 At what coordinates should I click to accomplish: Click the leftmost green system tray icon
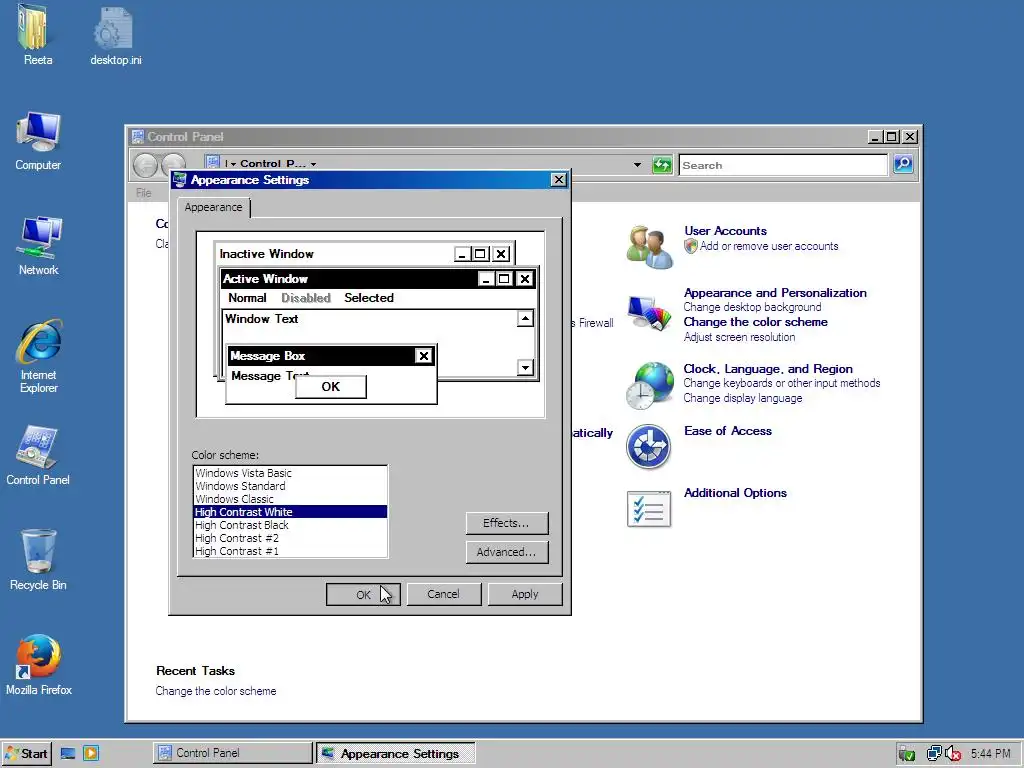tap(906, 754)
